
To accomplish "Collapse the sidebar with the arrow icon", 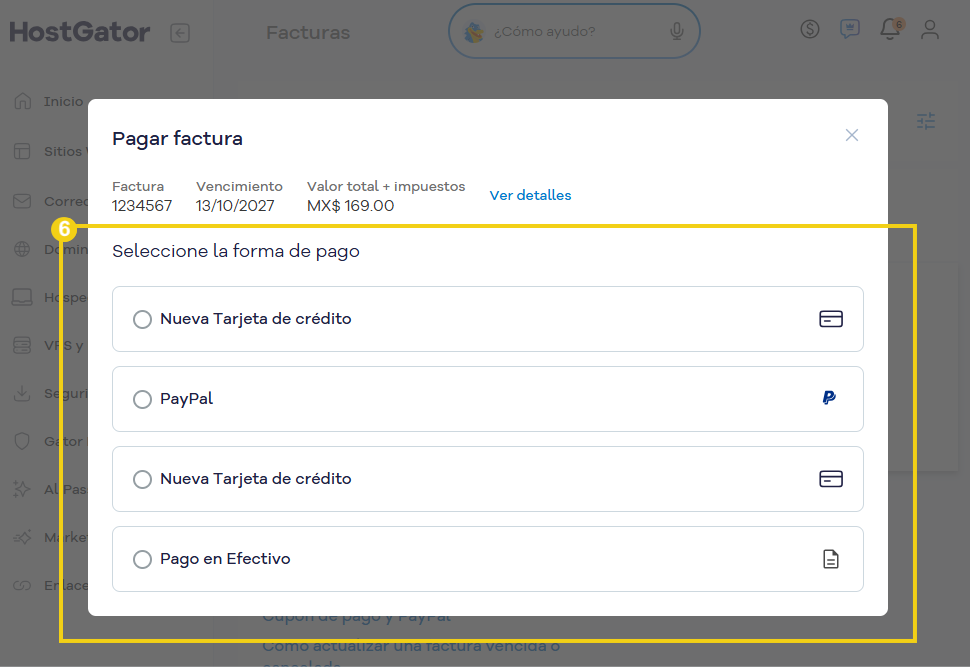I will (x=180, y=33).
